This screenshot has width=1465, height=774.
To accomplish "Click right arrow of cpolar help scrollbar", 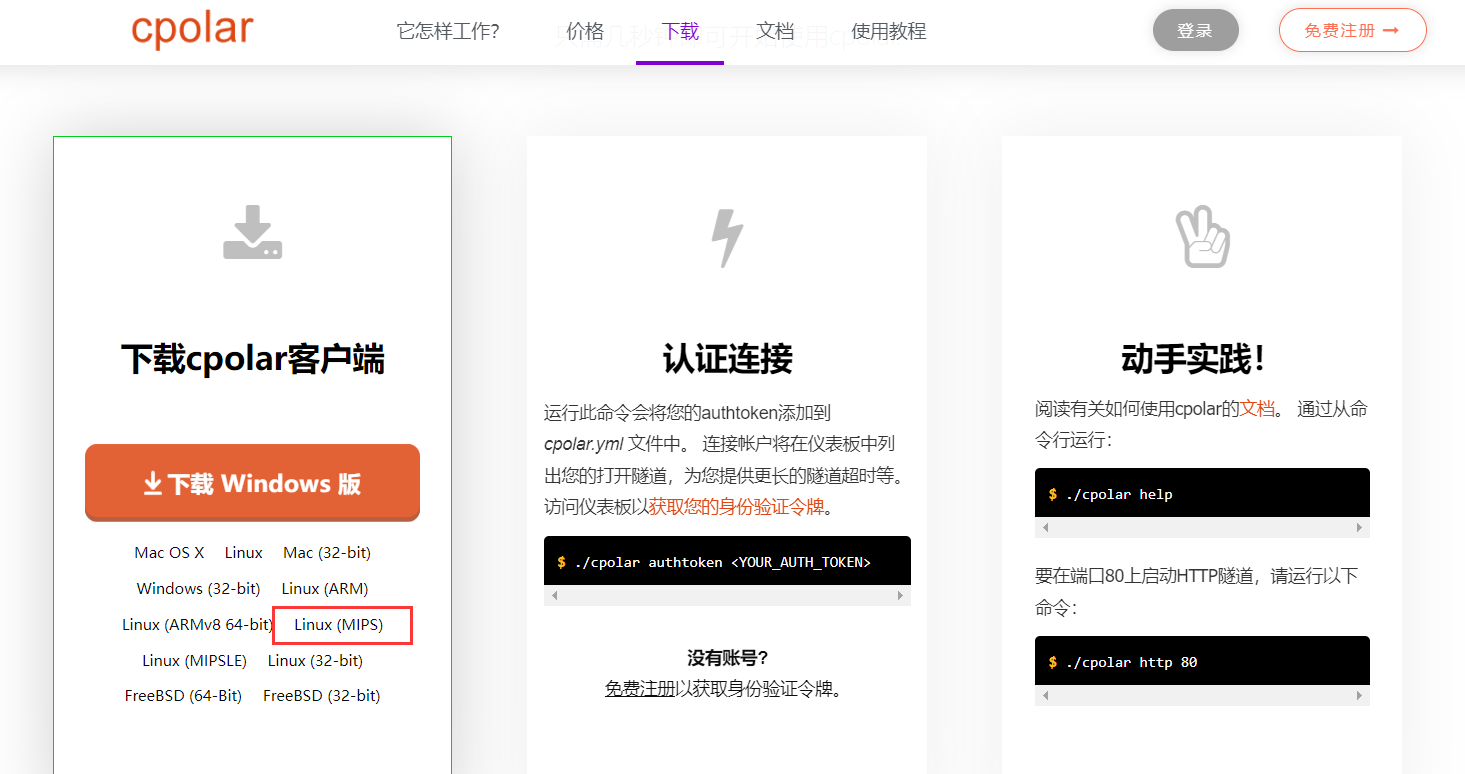I will 1359,528.
